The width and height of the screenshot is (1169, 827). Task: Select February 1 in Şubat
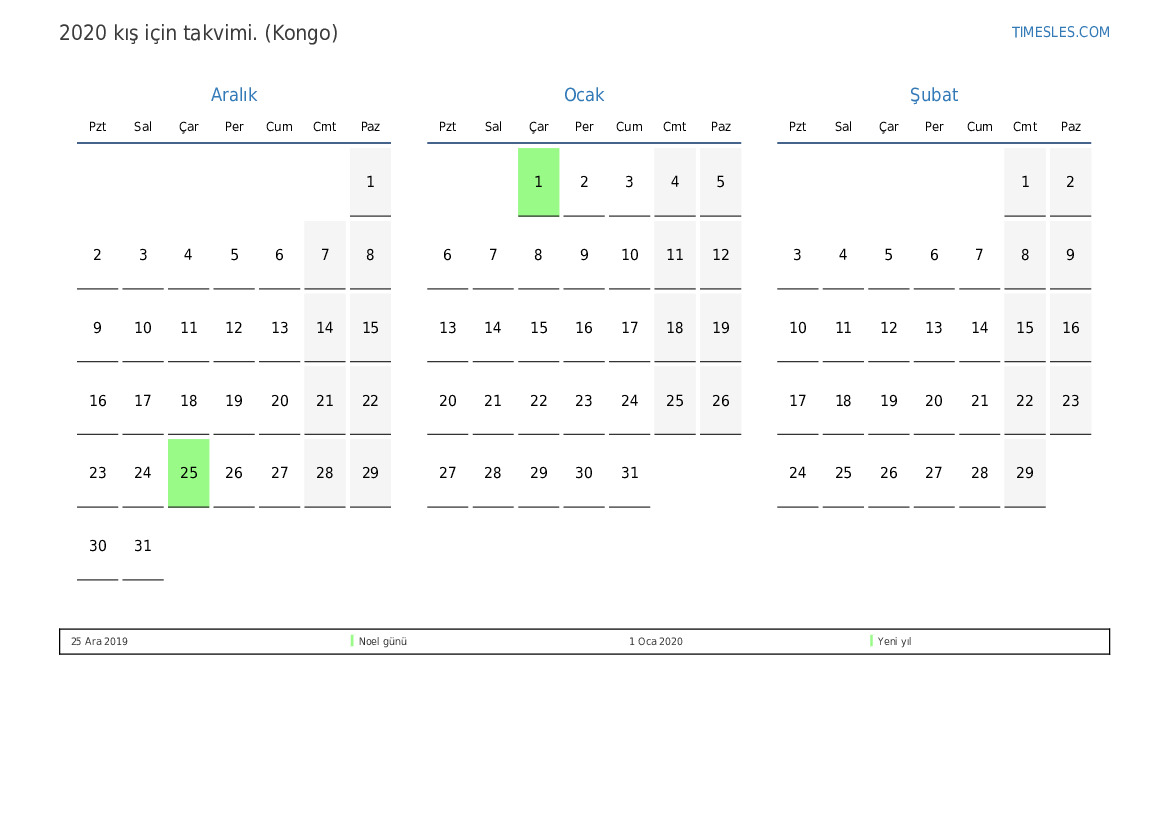[1025, 182]
